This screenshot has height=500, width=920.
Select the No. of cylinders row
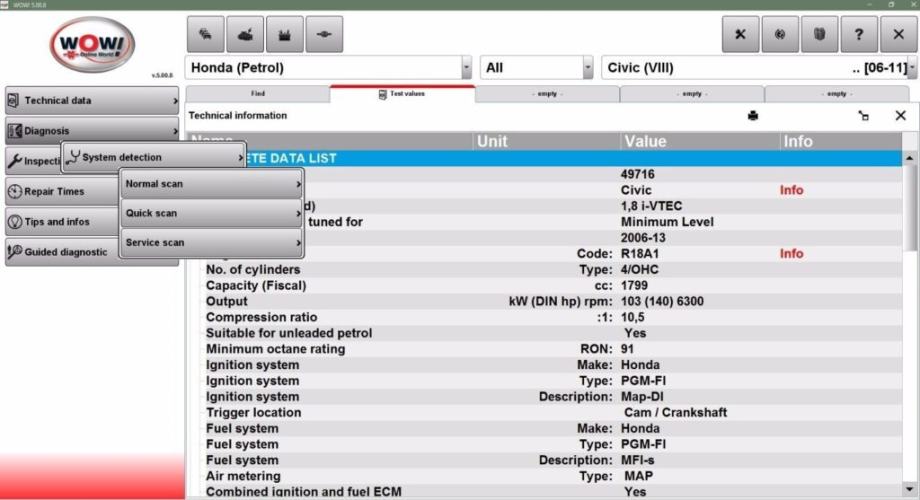pyautogui.click(x=544, y=269)
